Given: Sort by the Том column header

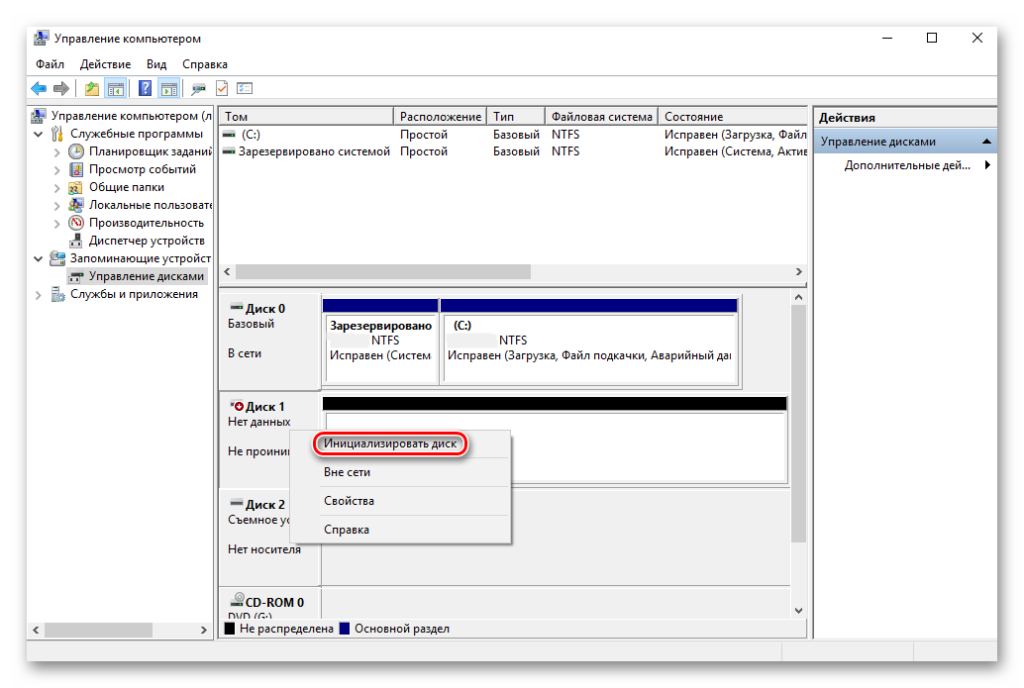Looking at the screenshot, I should tap(306, 116).
